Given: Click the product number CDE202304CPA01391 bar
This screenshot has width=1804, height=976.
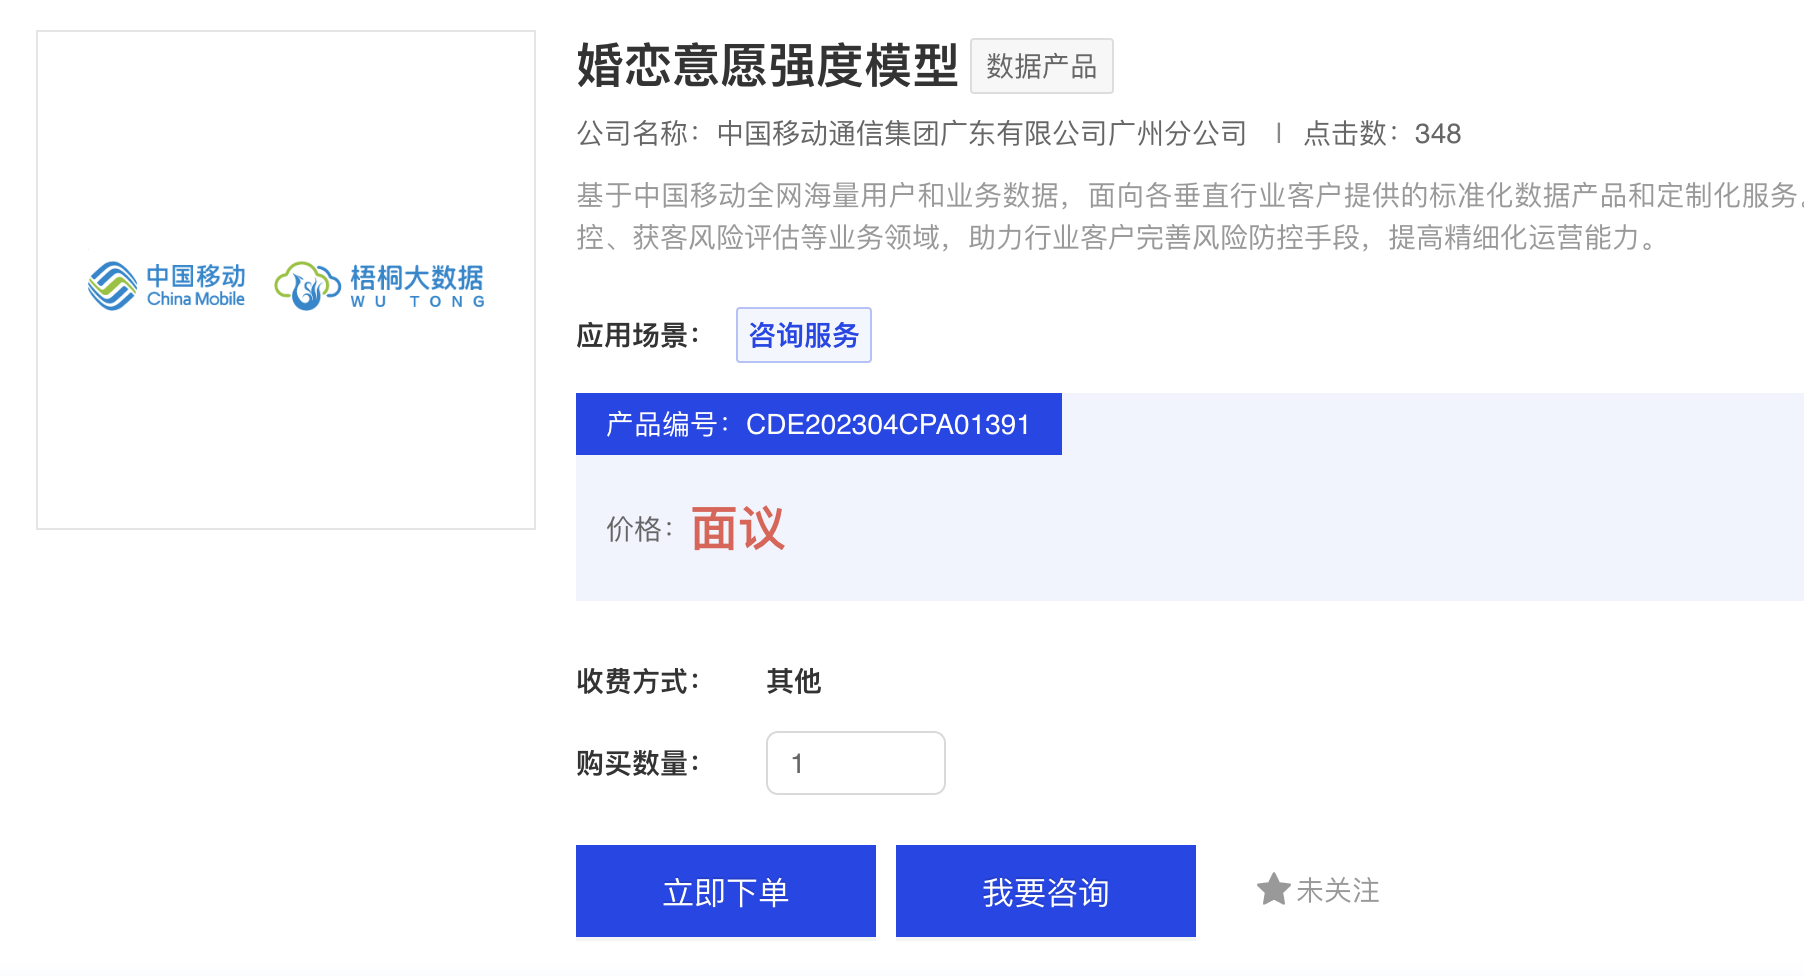Looking at the screenshot, I should click(818, 424).
